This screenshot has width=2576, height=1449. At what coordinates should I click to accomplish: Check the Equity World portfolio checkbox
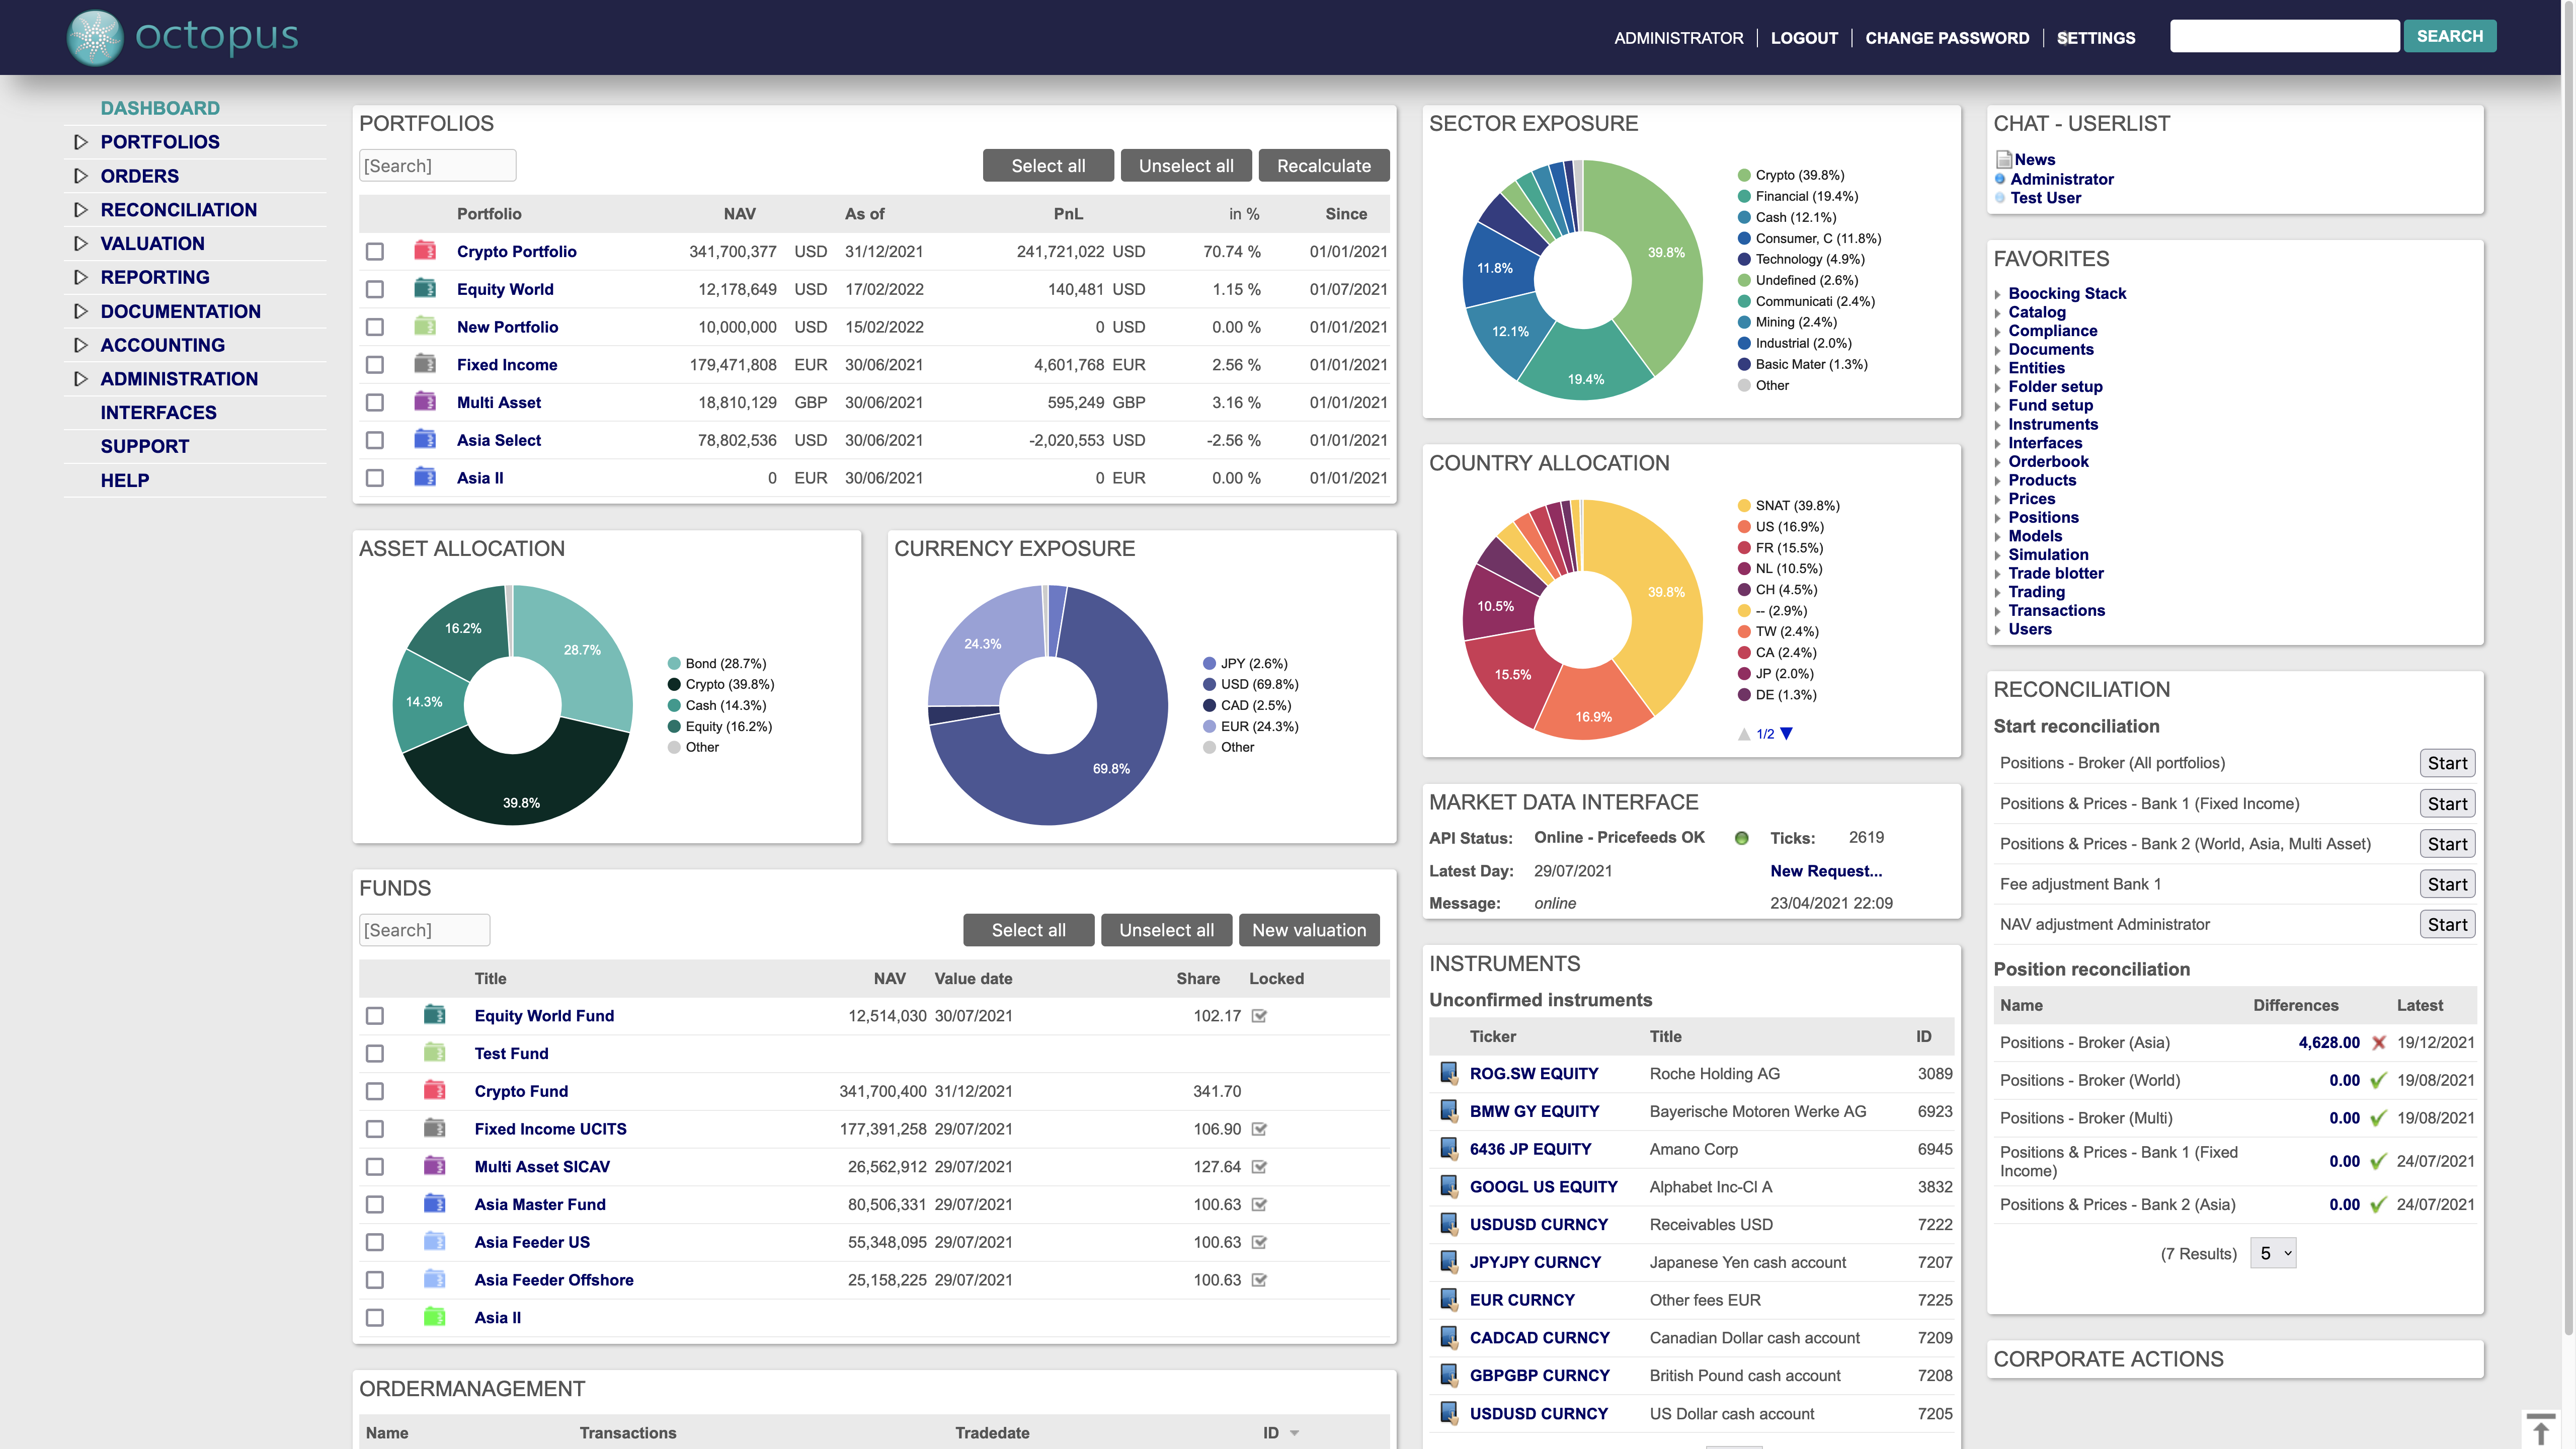click(375, 289)
